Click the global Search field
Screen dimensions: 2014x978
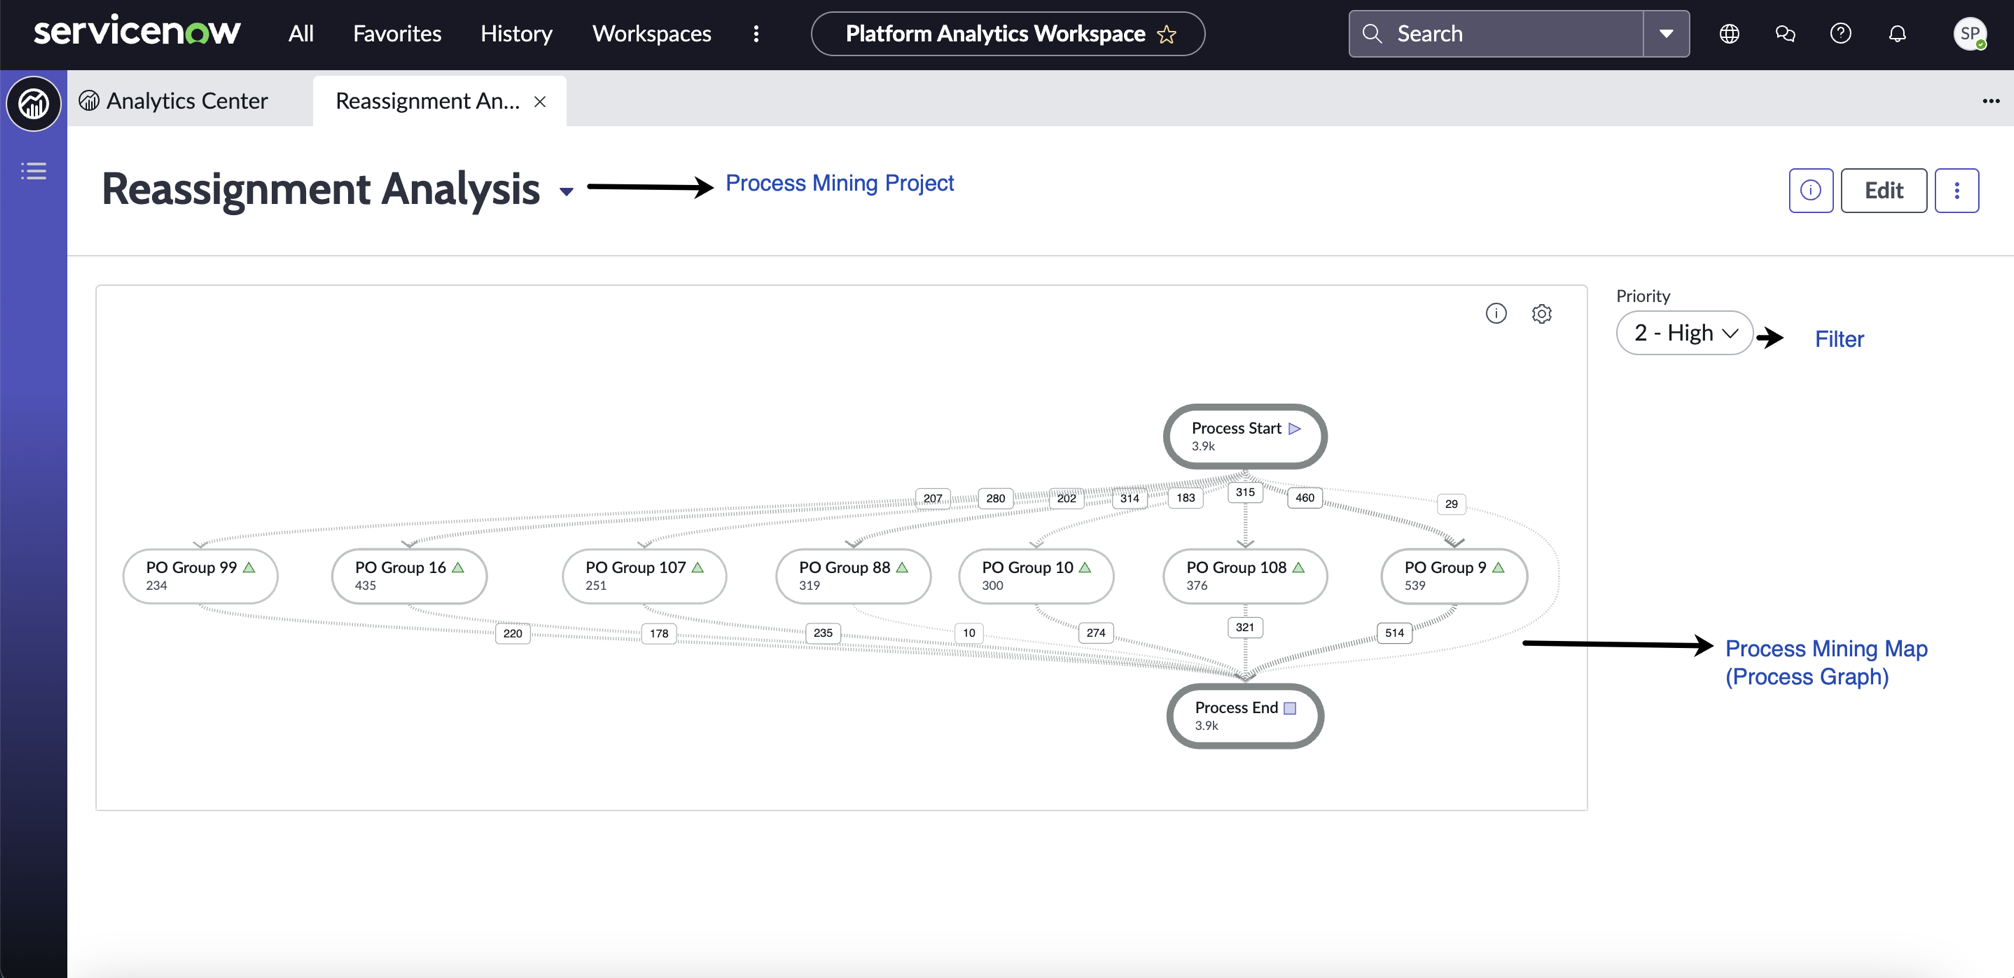1496,34
